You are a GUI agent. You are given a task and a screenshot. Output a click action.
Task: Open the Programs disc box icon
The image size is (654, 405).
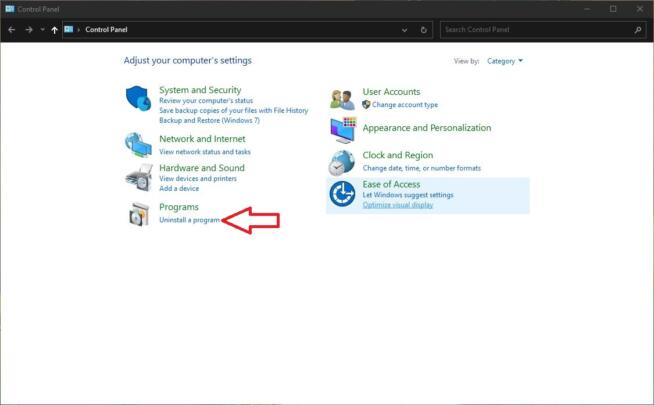coord(139,214)
